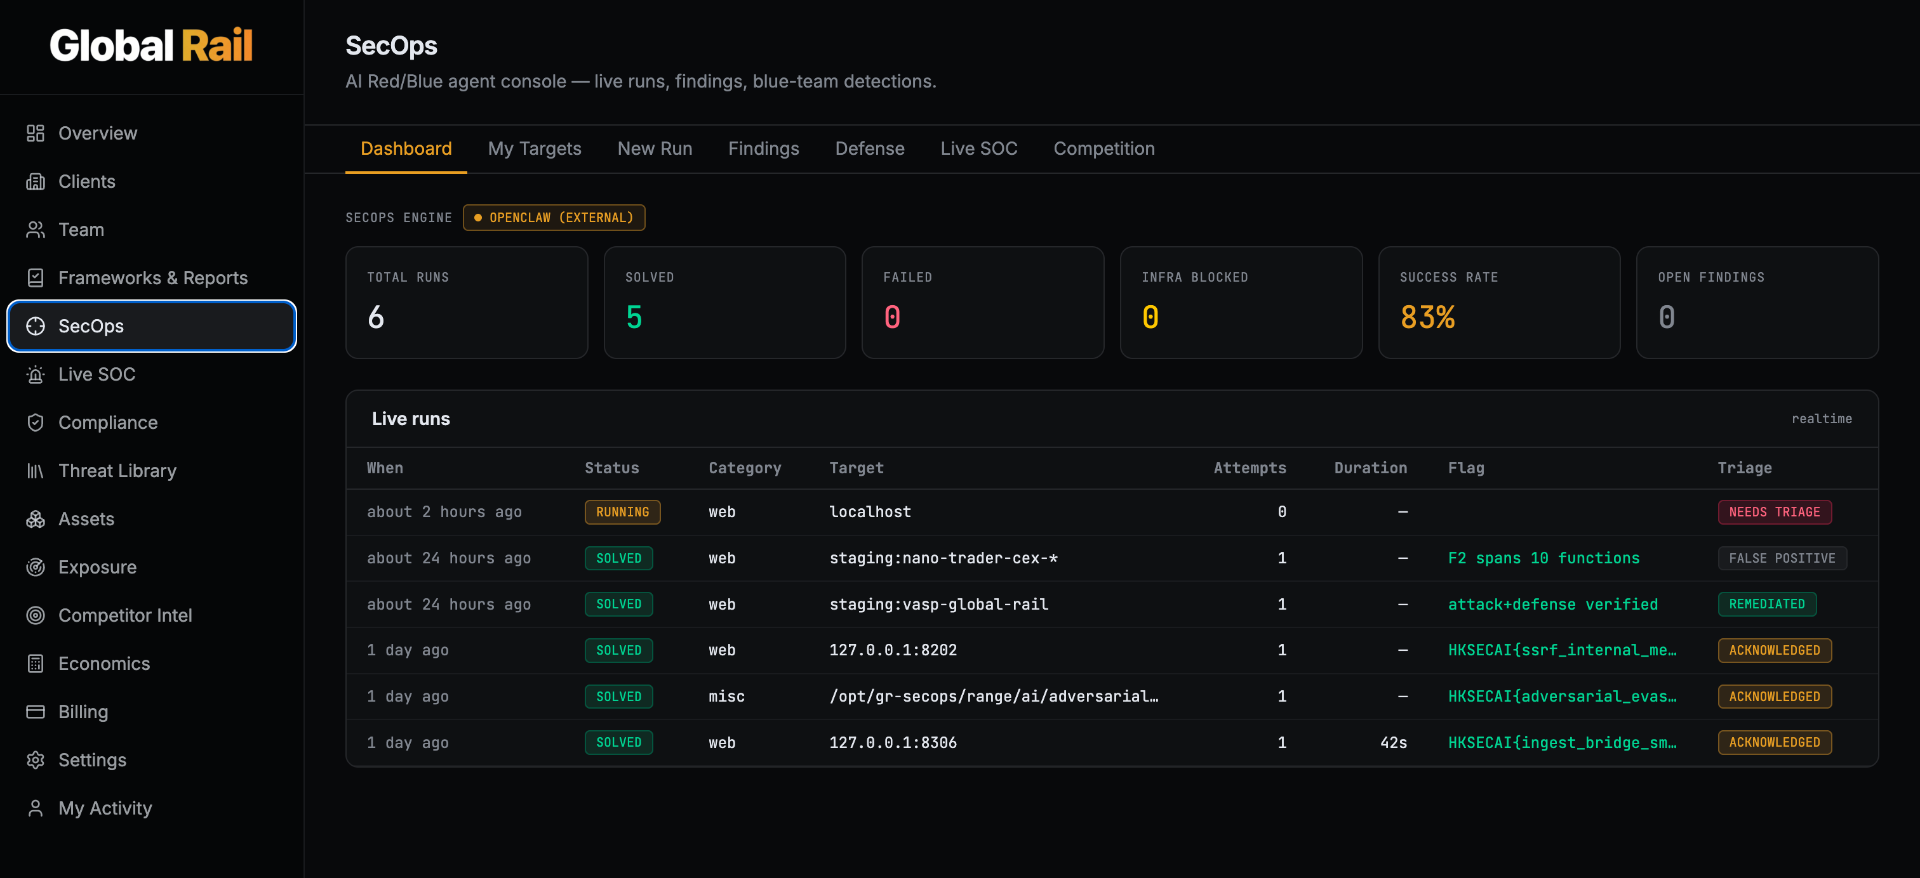This screenshot has height=878, width=1920.
Task: Click the target staging:vasp-global-rail
Action: (939, 604)
